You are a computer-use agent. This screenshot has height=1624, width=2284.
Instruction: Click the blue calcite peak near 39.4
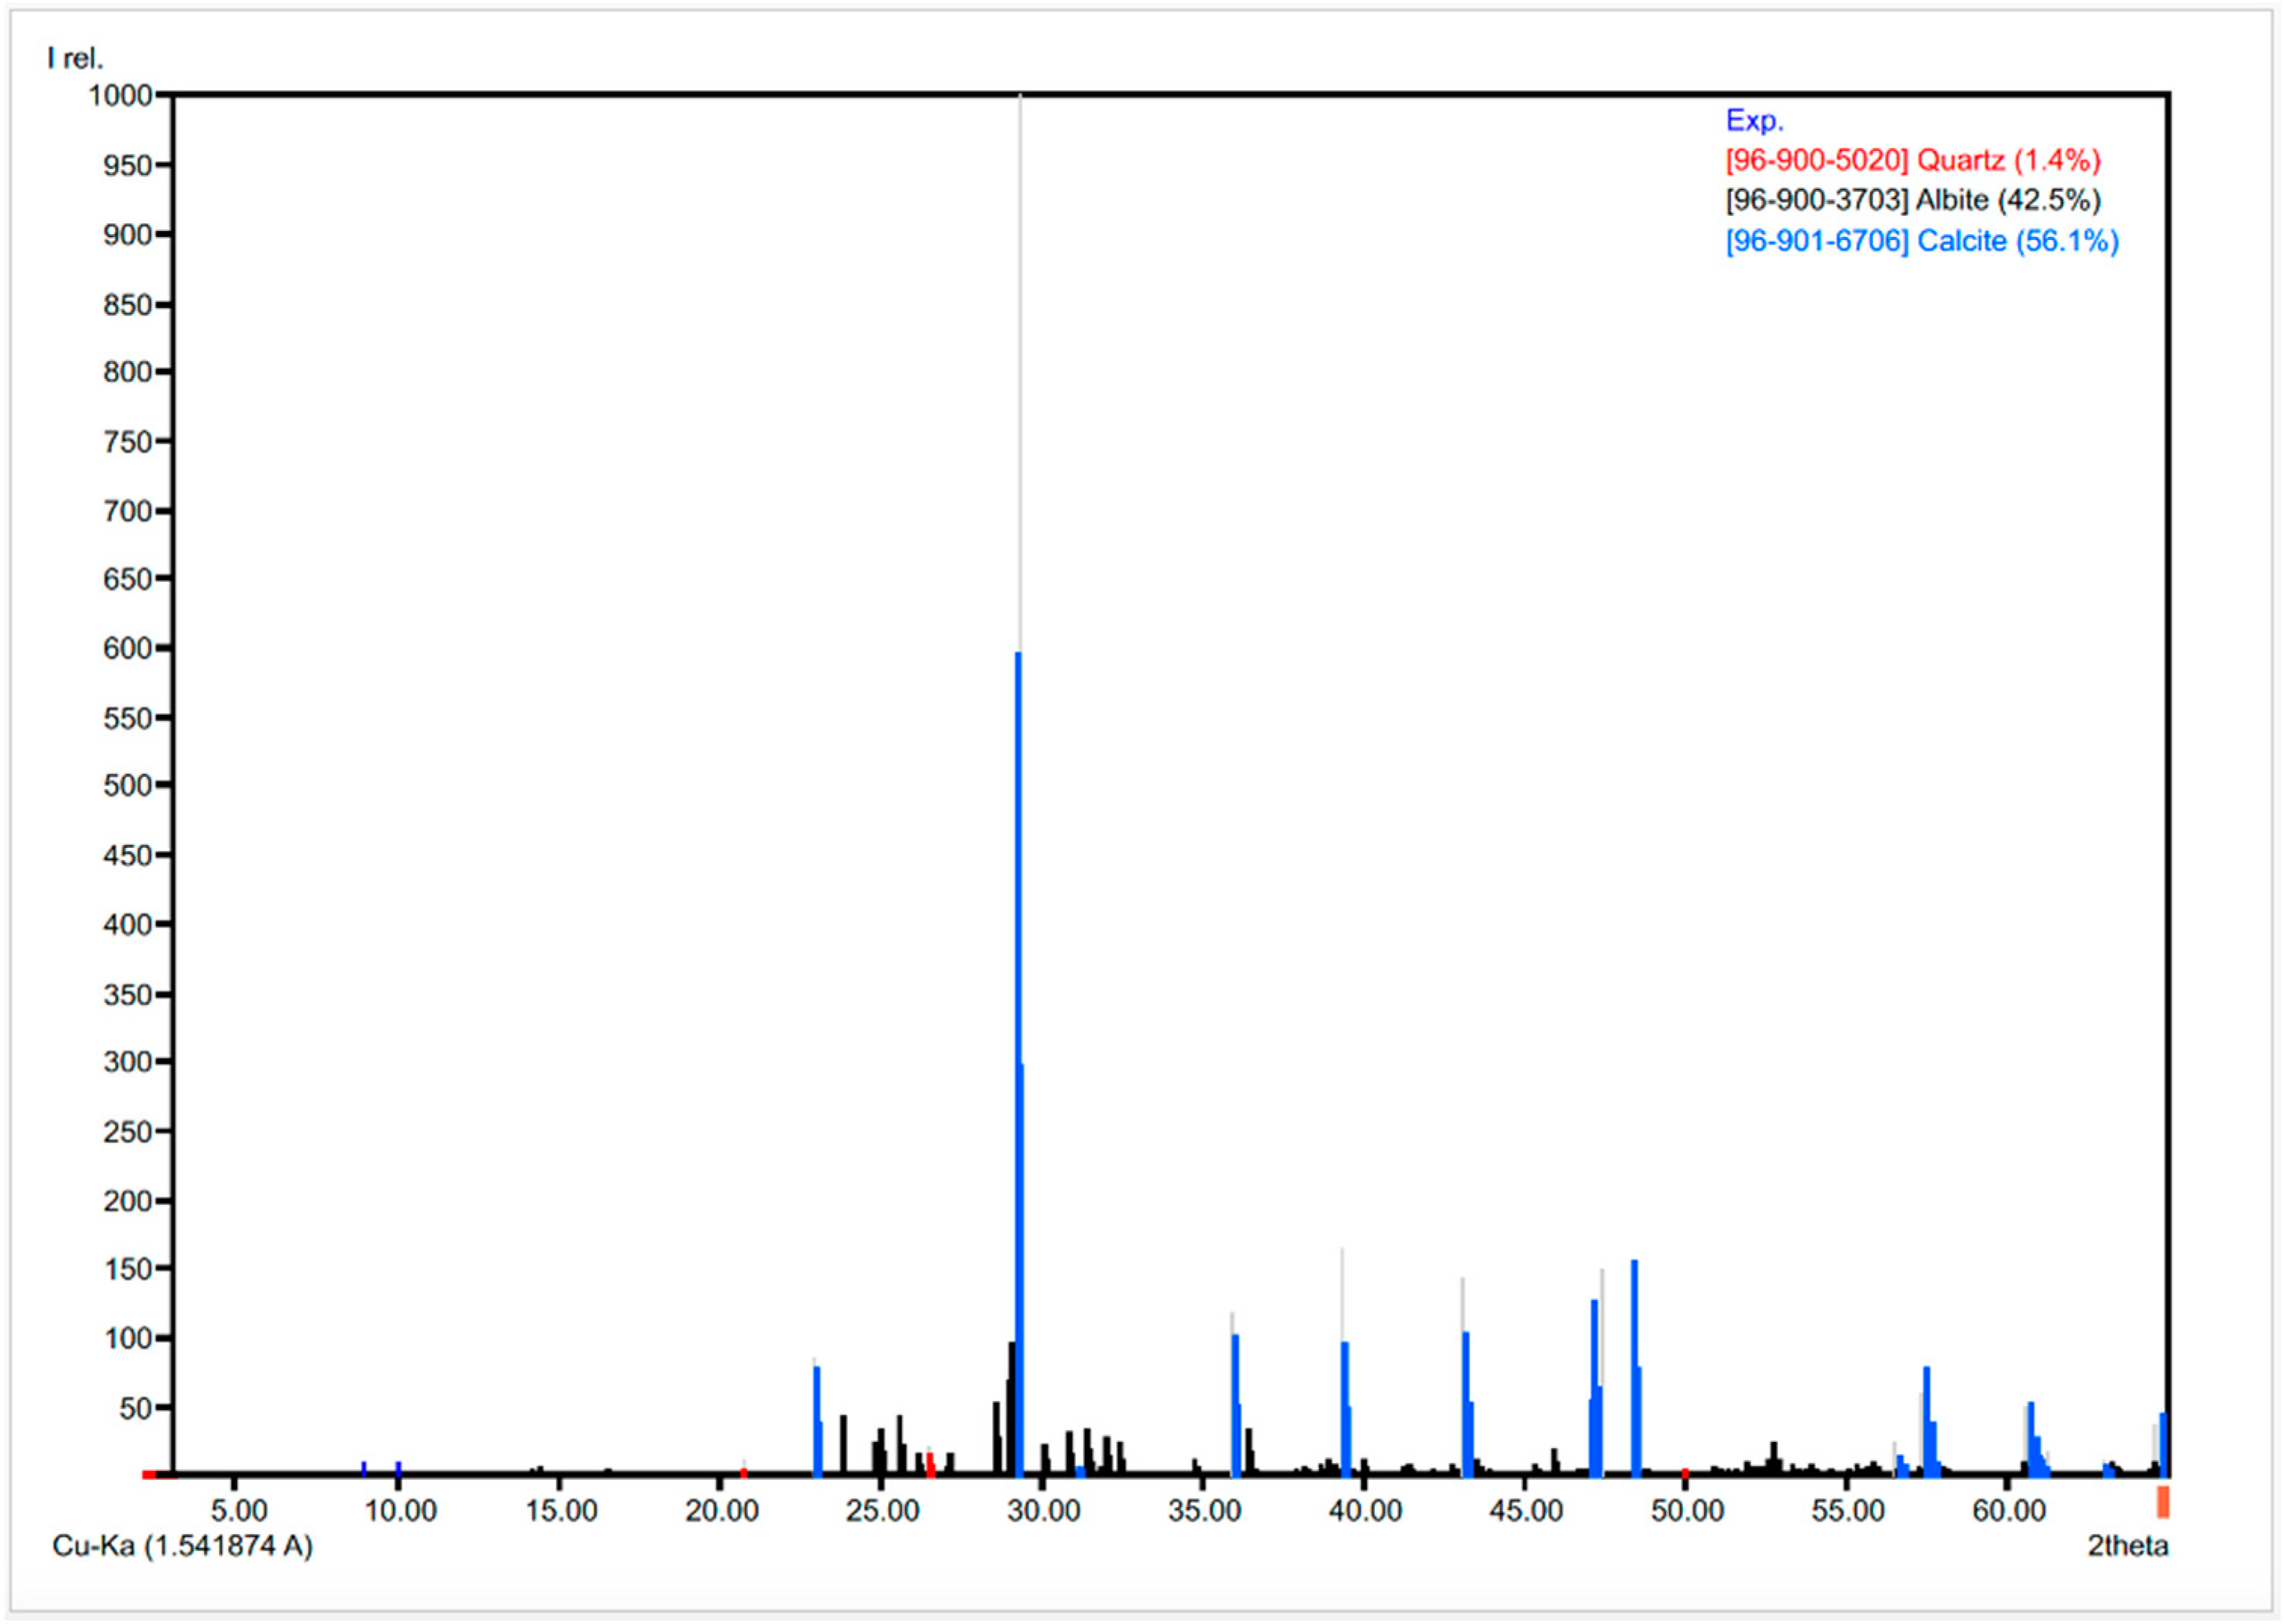pos(1345,1410)
